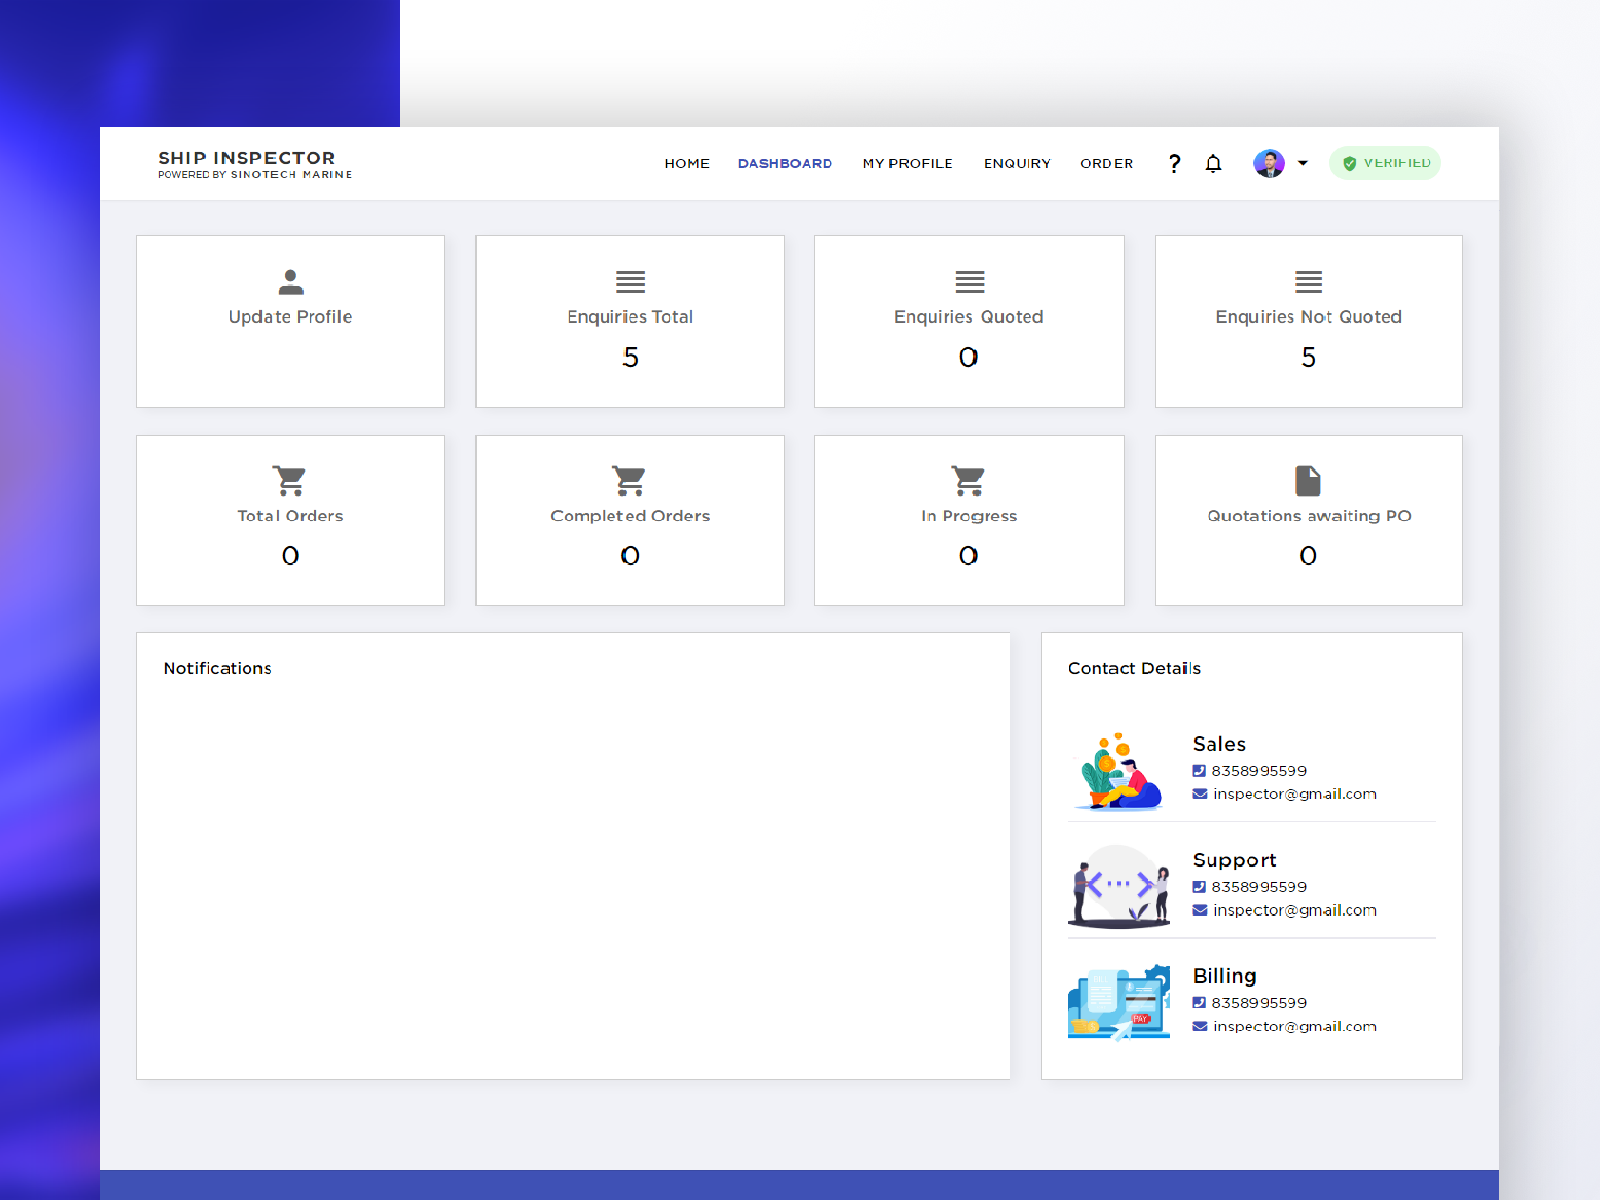The image size is (1600, 1200).
Task: Click the Quotations awaiting PO document icon
Action: pyautogui.click(x=1308, y=481)
